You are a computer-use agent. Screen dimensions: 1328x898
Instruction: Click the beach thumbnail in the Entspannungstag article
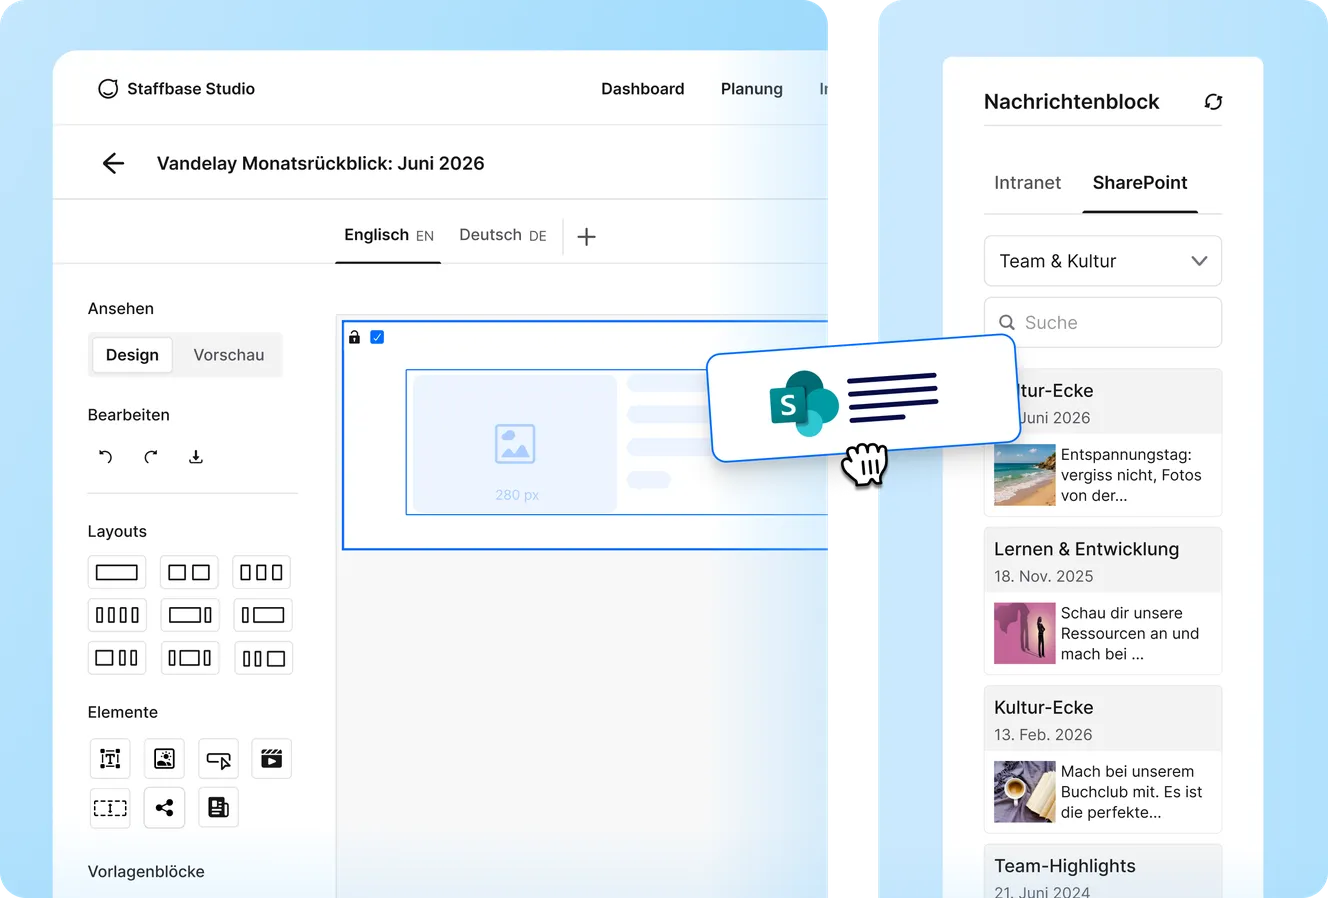pos(1025,475)
